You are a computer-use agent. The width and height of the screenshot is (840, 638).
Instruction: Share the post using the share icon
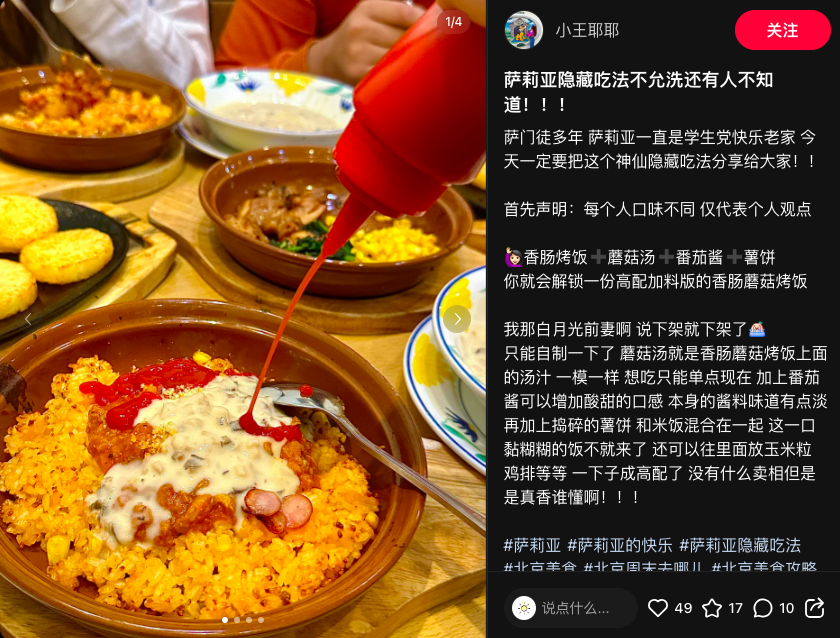[x=814, y=608]
